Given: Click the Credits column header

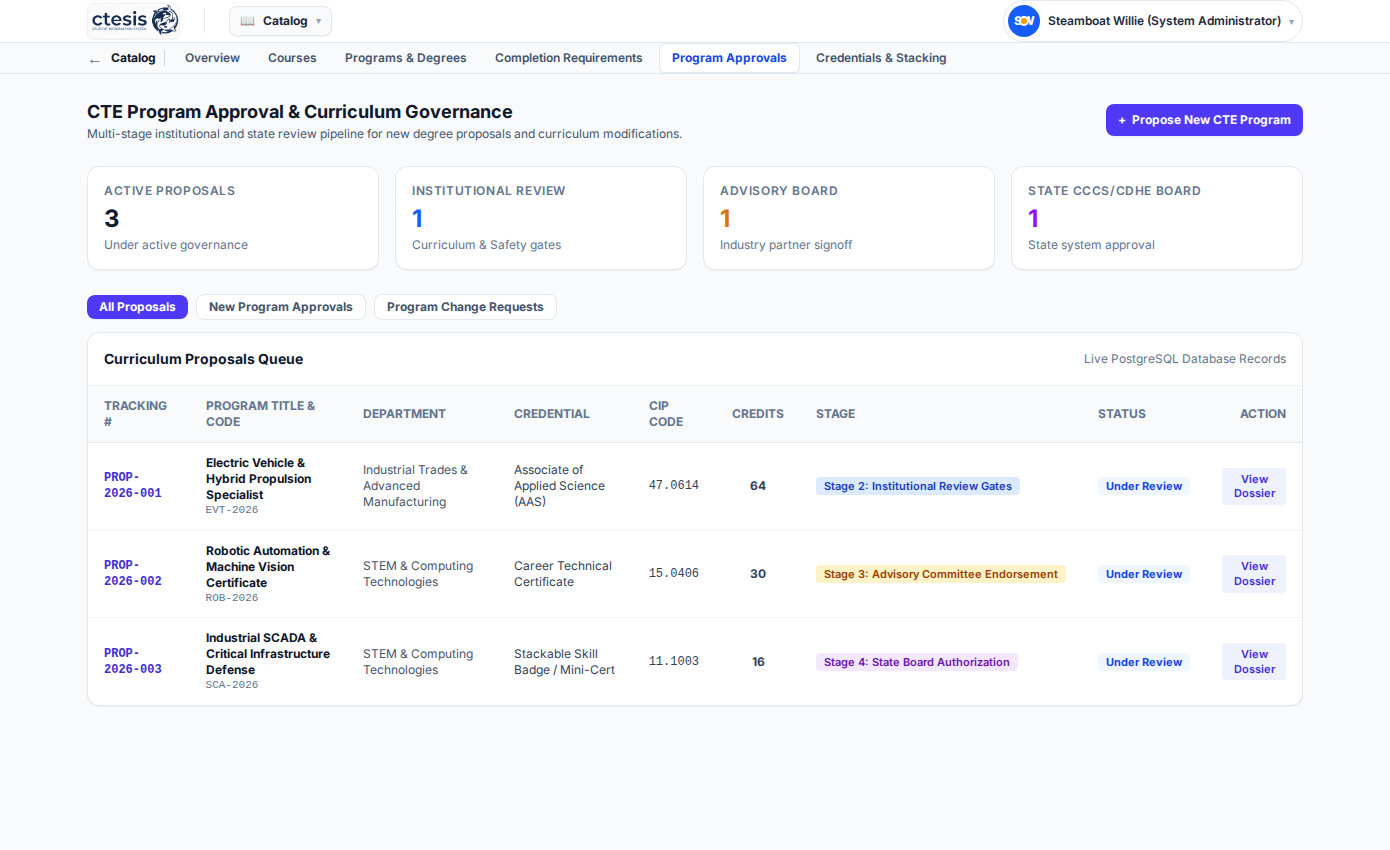Looking at the screenshot, I should [758, 414].
